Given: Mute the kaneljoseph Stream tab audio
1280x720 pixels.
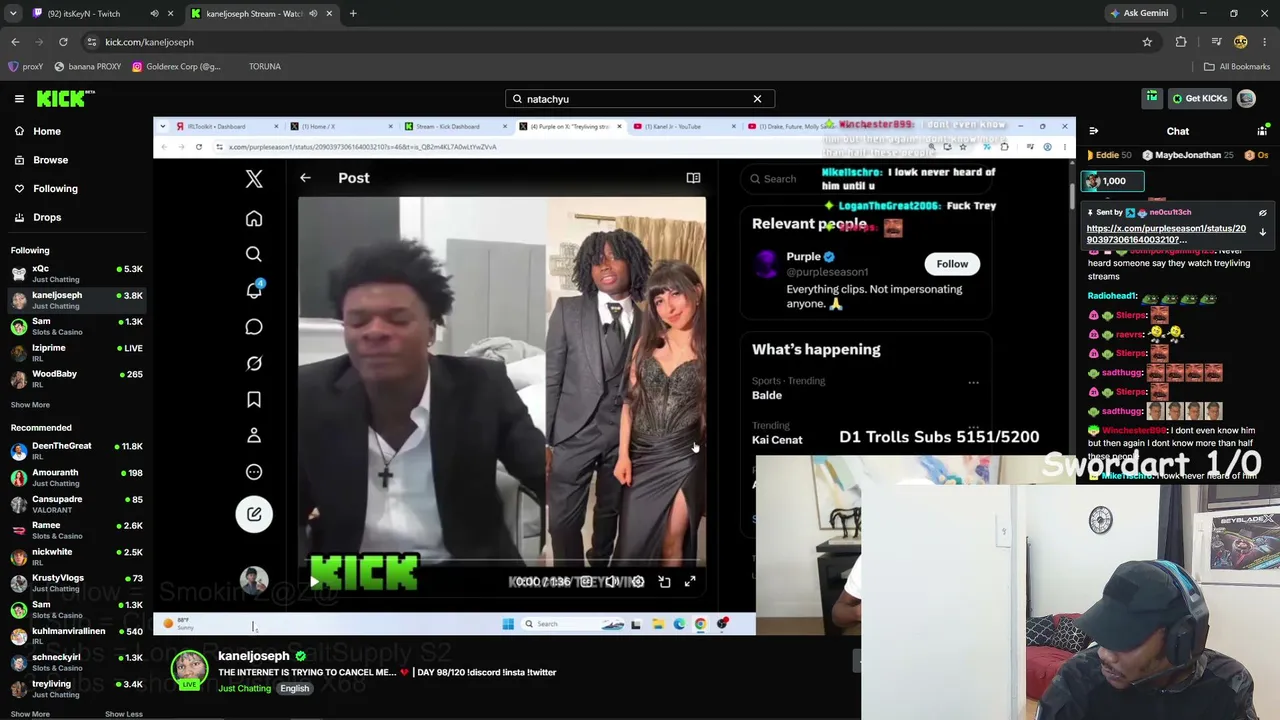Looking at the screenshot, I should (313, 13).
